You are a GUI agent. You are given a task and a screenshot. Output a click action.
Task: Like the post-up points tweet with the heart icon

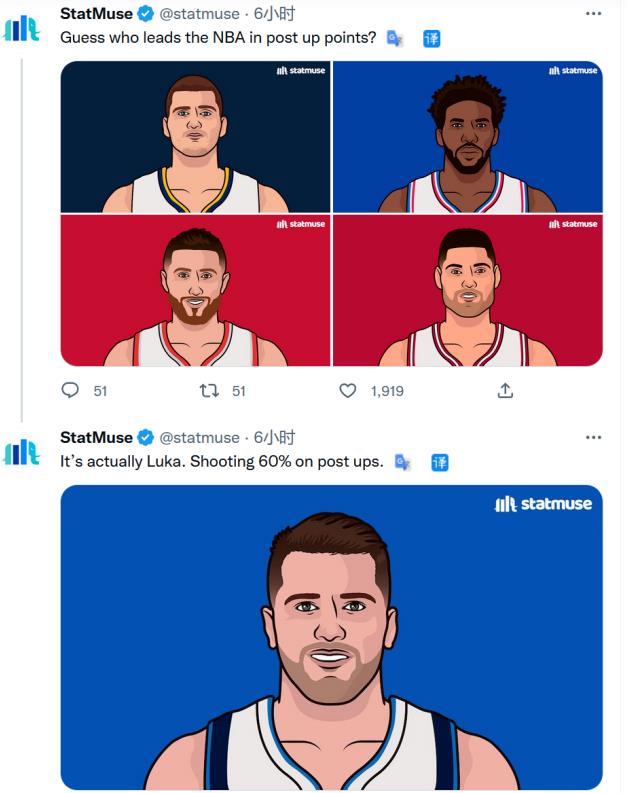point(347,390)
